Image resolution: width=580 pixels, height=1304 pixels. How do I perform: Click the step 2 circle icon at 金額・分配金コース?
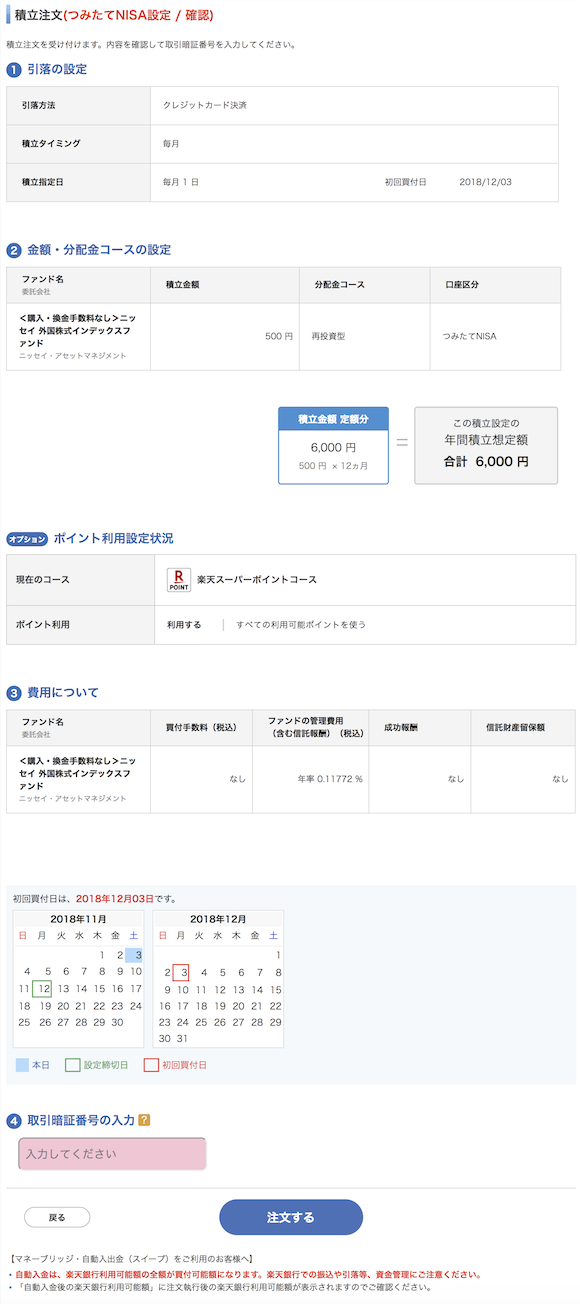point(14,250)
